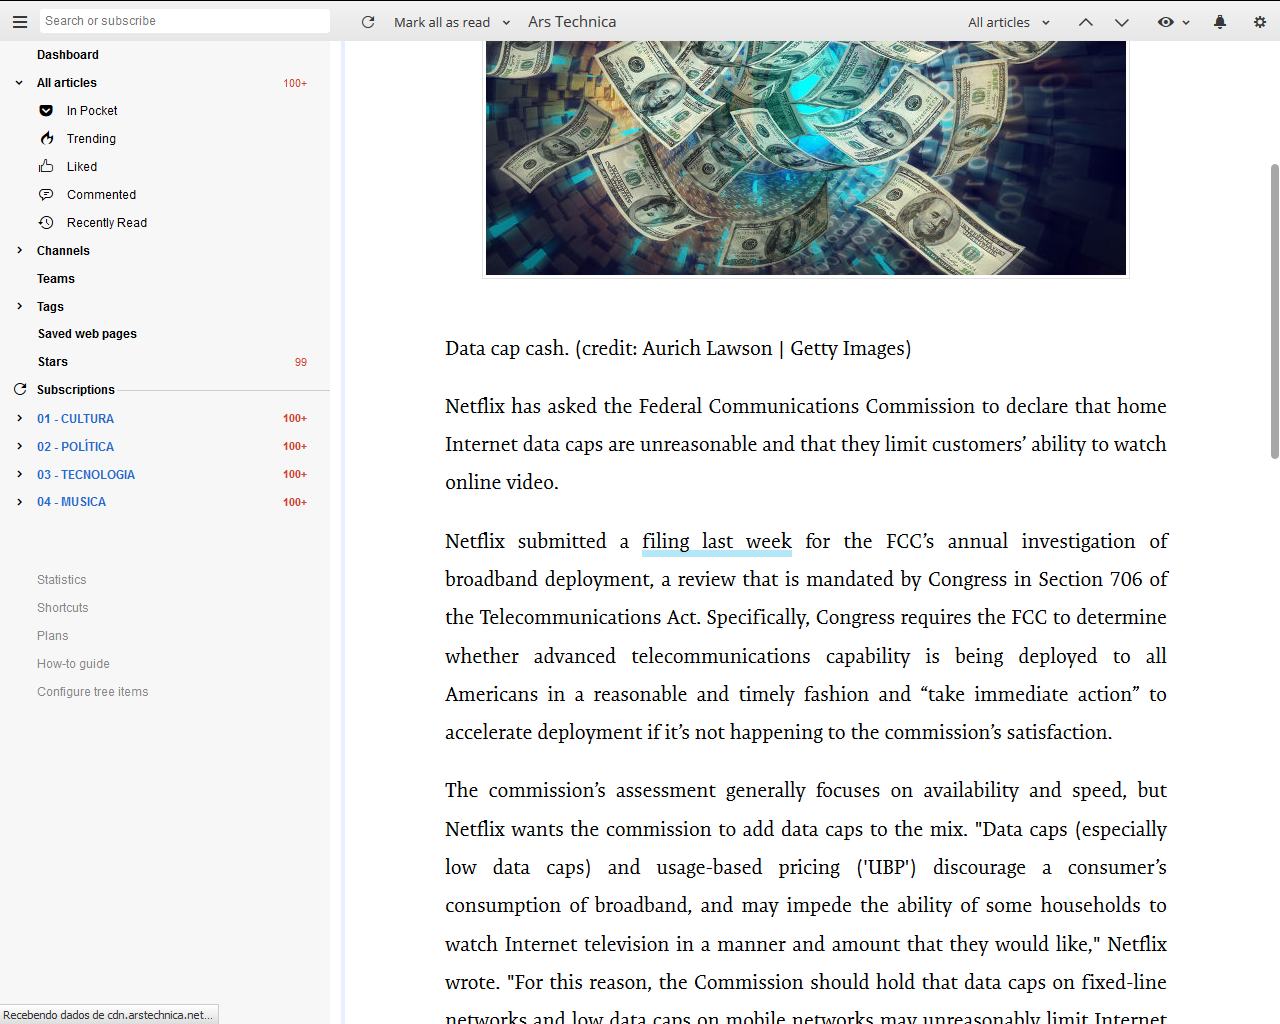This screenshot has height=1024, width=1280.
Task: Expand the Tags section
Action: point(19,307)
